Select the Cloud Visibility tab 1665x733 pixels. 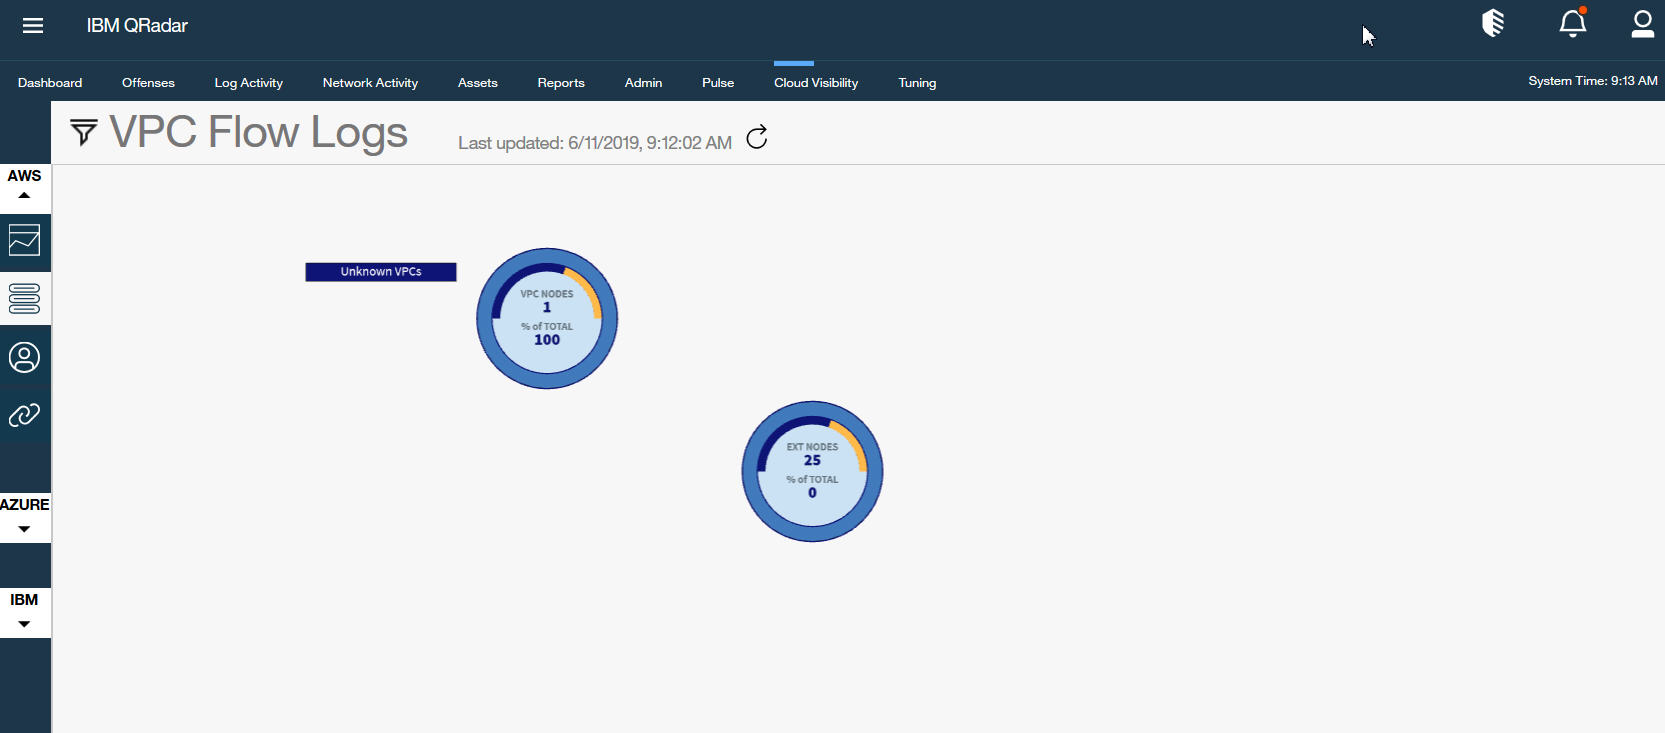[816, 83]
